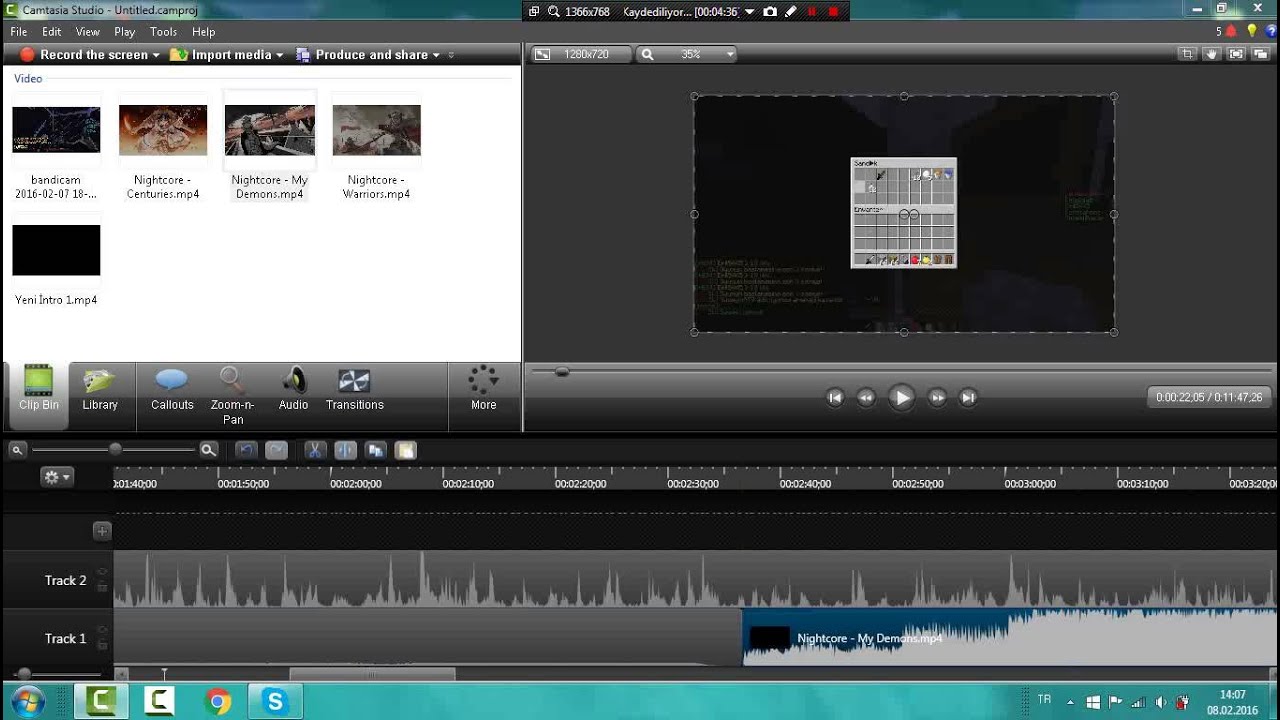Open the View menu
1280x720 pixels.
click(87, 32)
